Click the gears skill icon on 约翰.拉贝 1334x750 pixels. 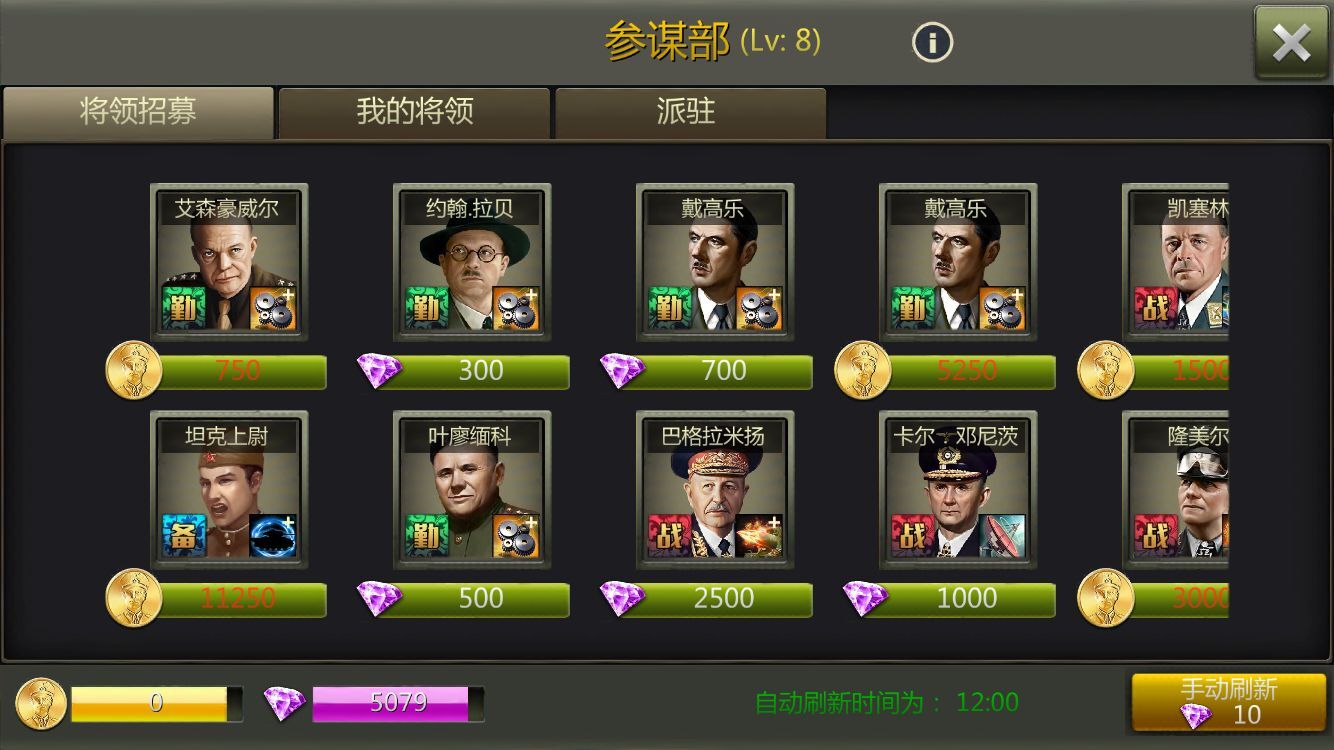point(516,308)
